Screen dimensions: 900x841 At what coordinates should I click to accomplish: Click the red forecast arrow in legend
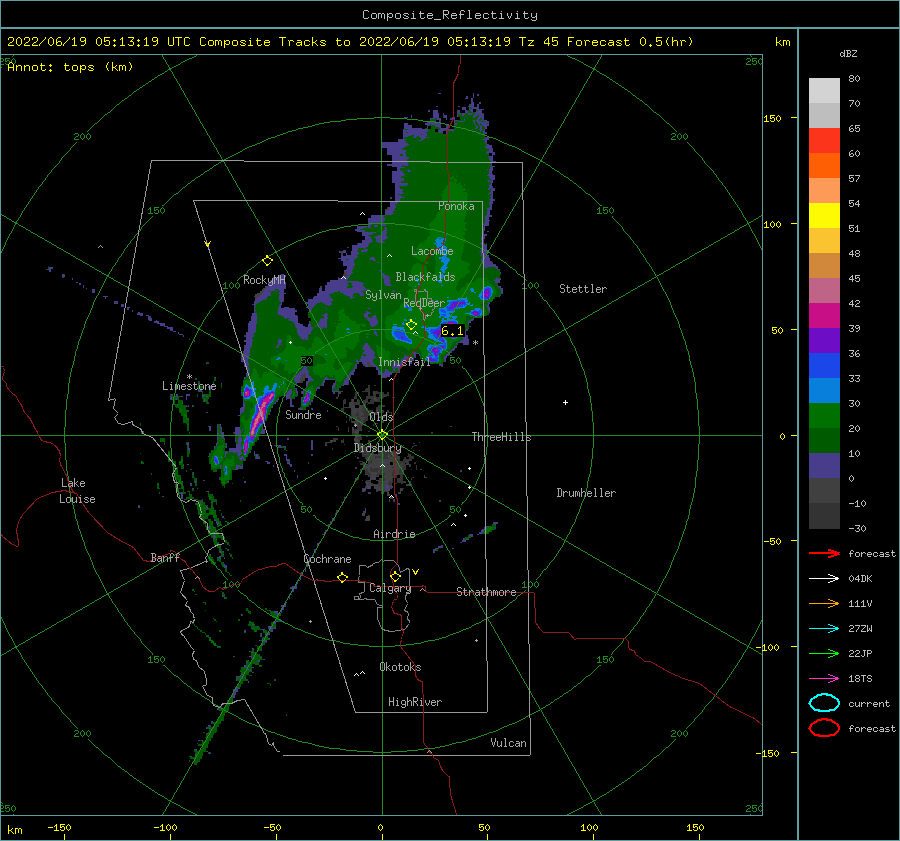point(824,553)
